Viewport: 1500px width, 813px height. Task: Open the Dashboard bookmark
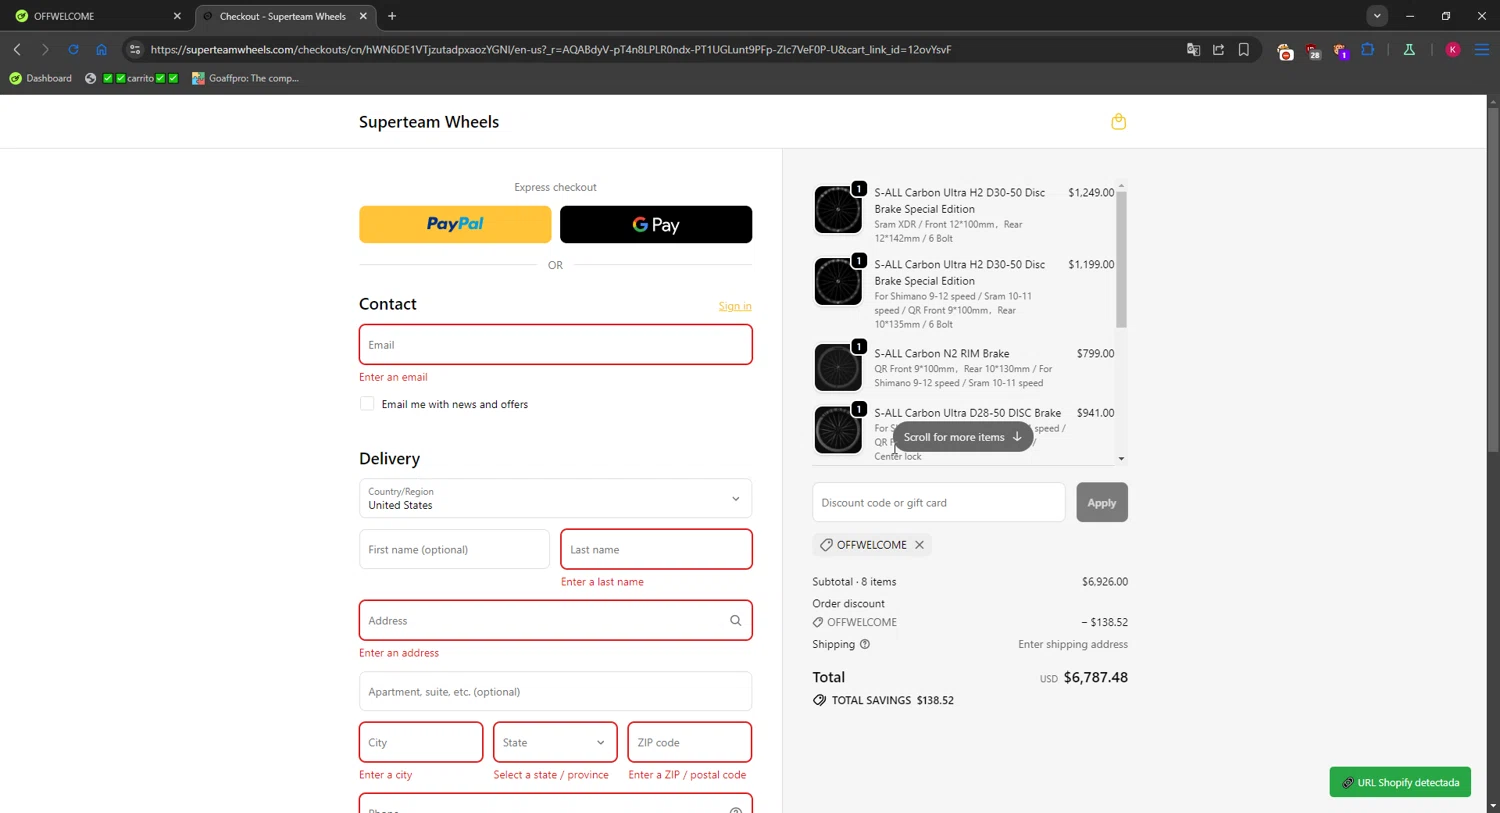coord(41,78)
